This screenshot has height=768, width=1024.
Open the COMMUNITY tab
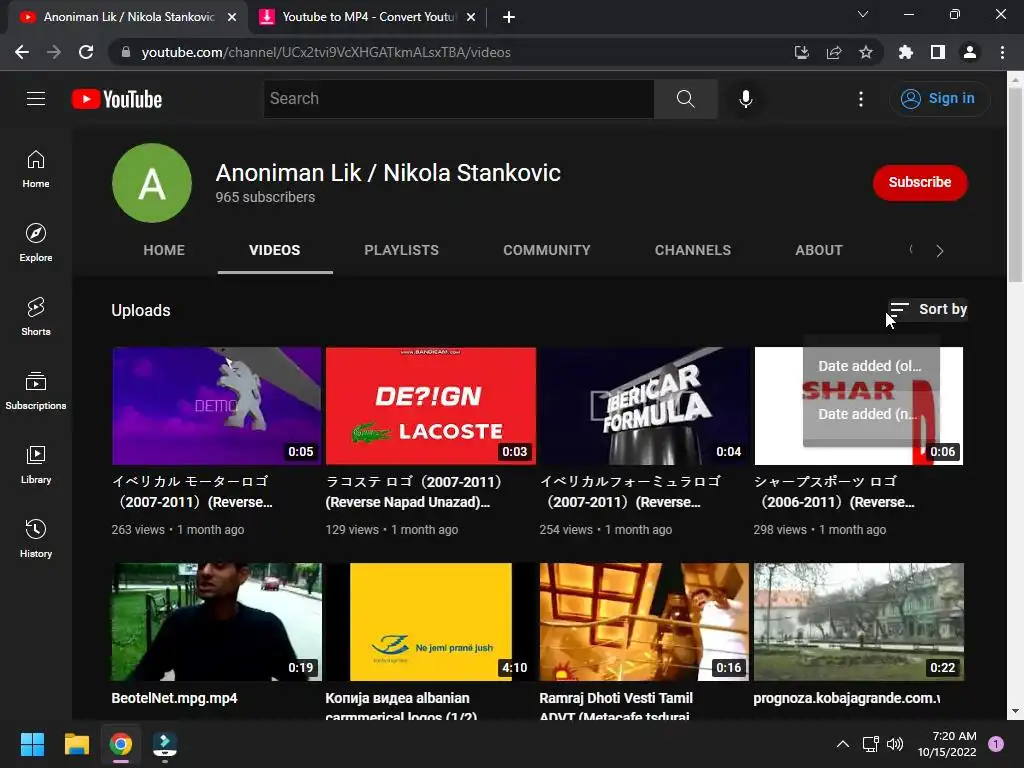pyautogui.click(x=547, y=250)
